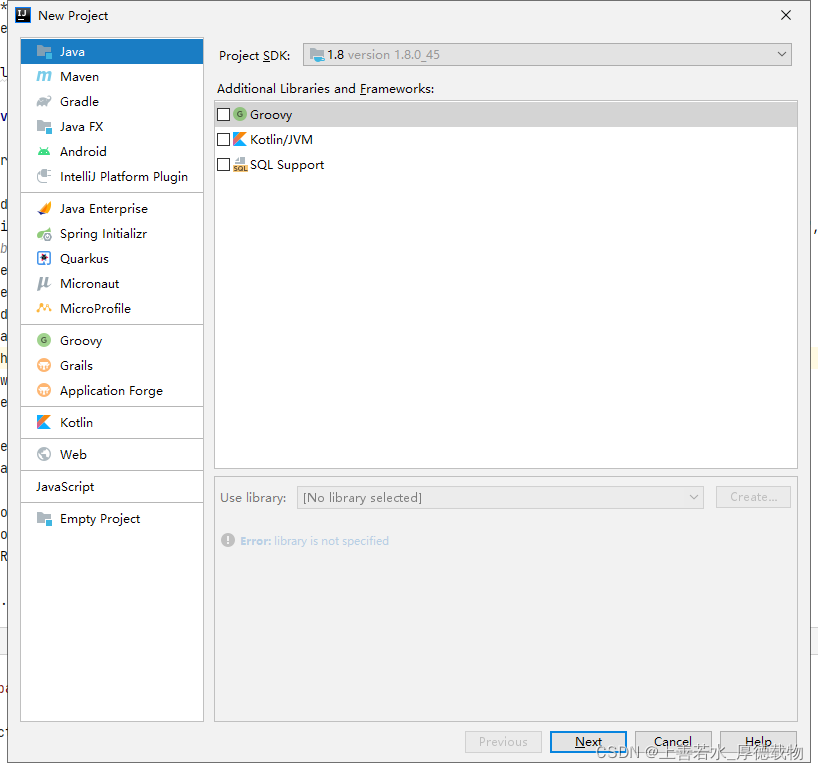
Task: Close the New Project dialog
Action: point(786,15)
